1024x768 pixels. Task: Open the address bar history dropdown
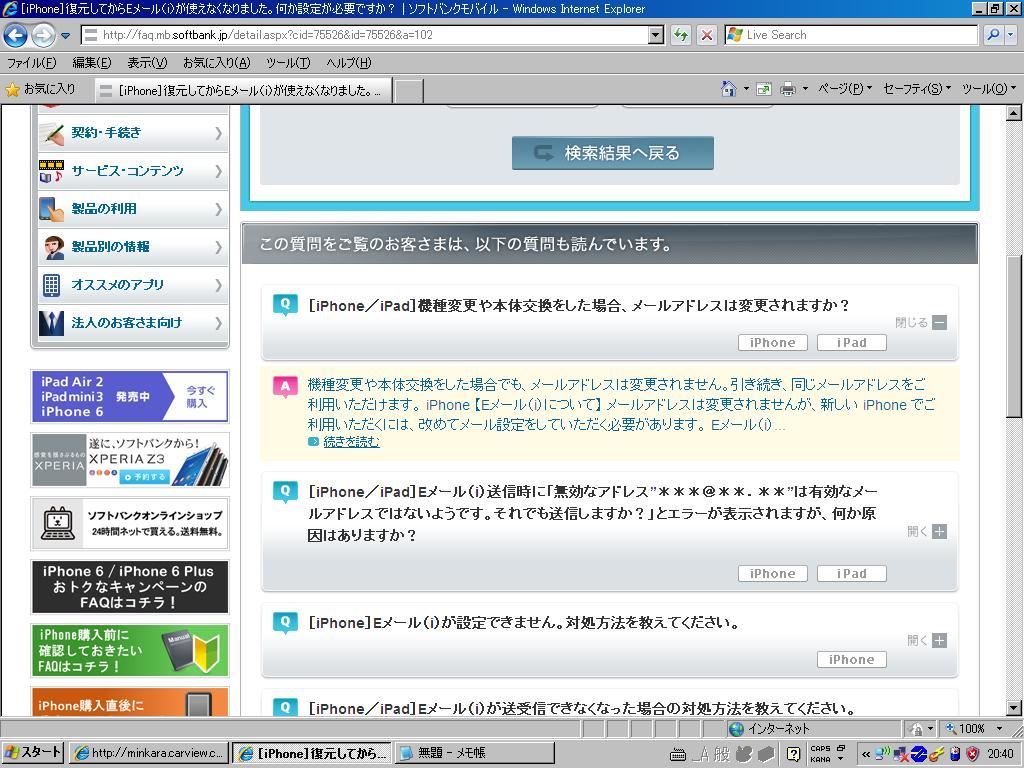pyautogui.click(x=656, y=35)
